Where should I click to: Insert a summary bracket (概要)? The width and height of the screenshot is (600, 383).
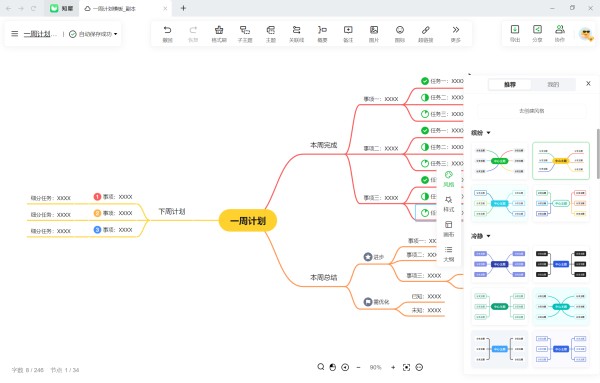[322, 34]
